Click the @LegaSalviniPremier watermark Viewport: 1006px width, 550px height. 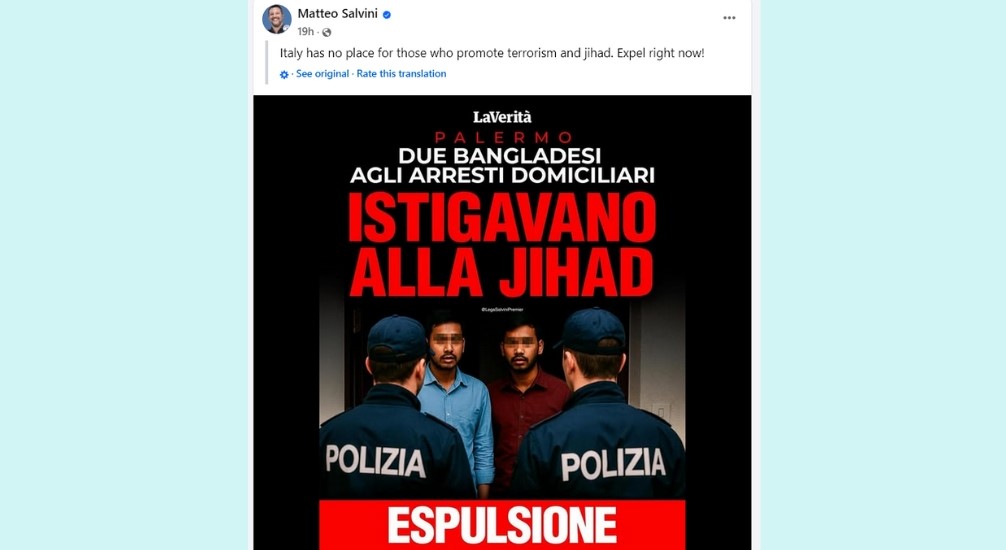pos(502,309)
